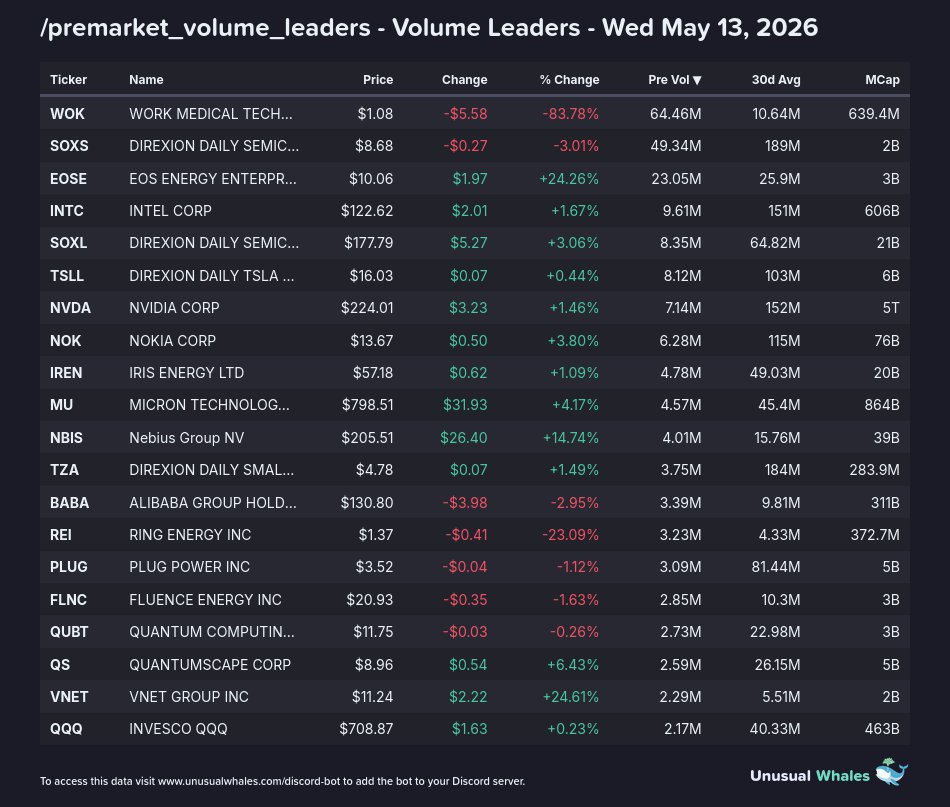Click the IREN ticker

point(66,373)
